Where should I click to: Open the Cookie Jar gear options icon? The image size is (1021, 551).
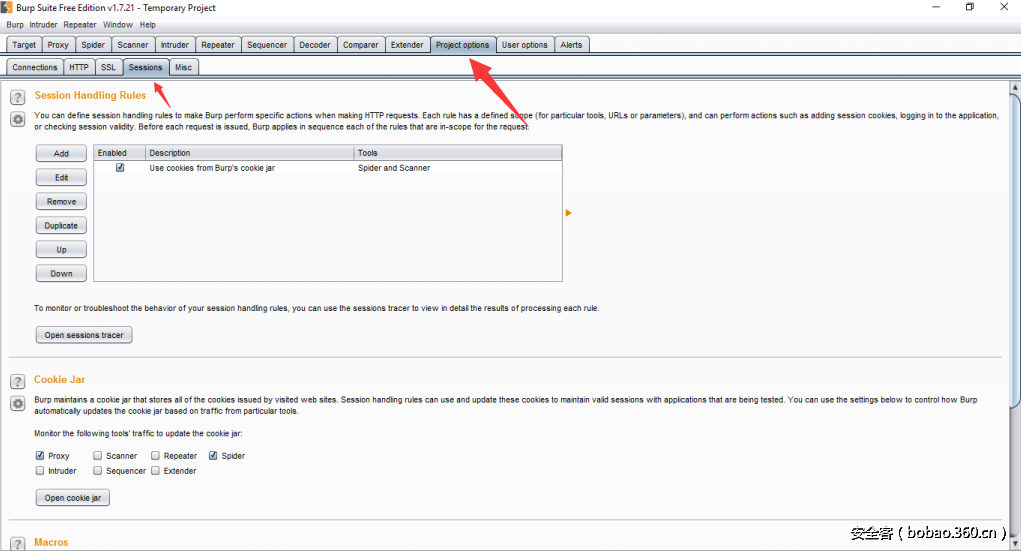17,403
